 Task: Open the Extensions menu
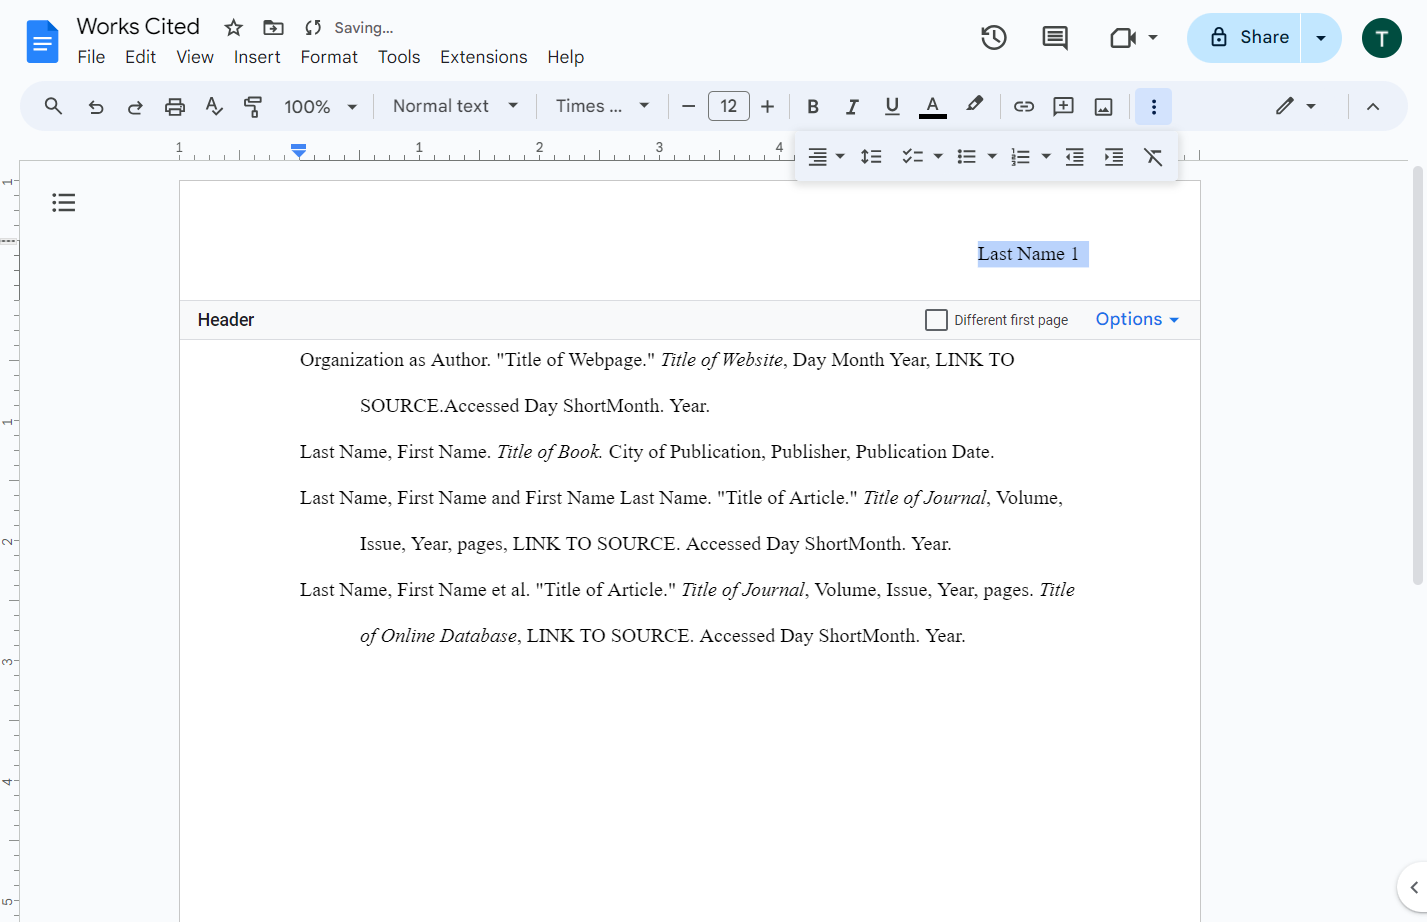484,57
